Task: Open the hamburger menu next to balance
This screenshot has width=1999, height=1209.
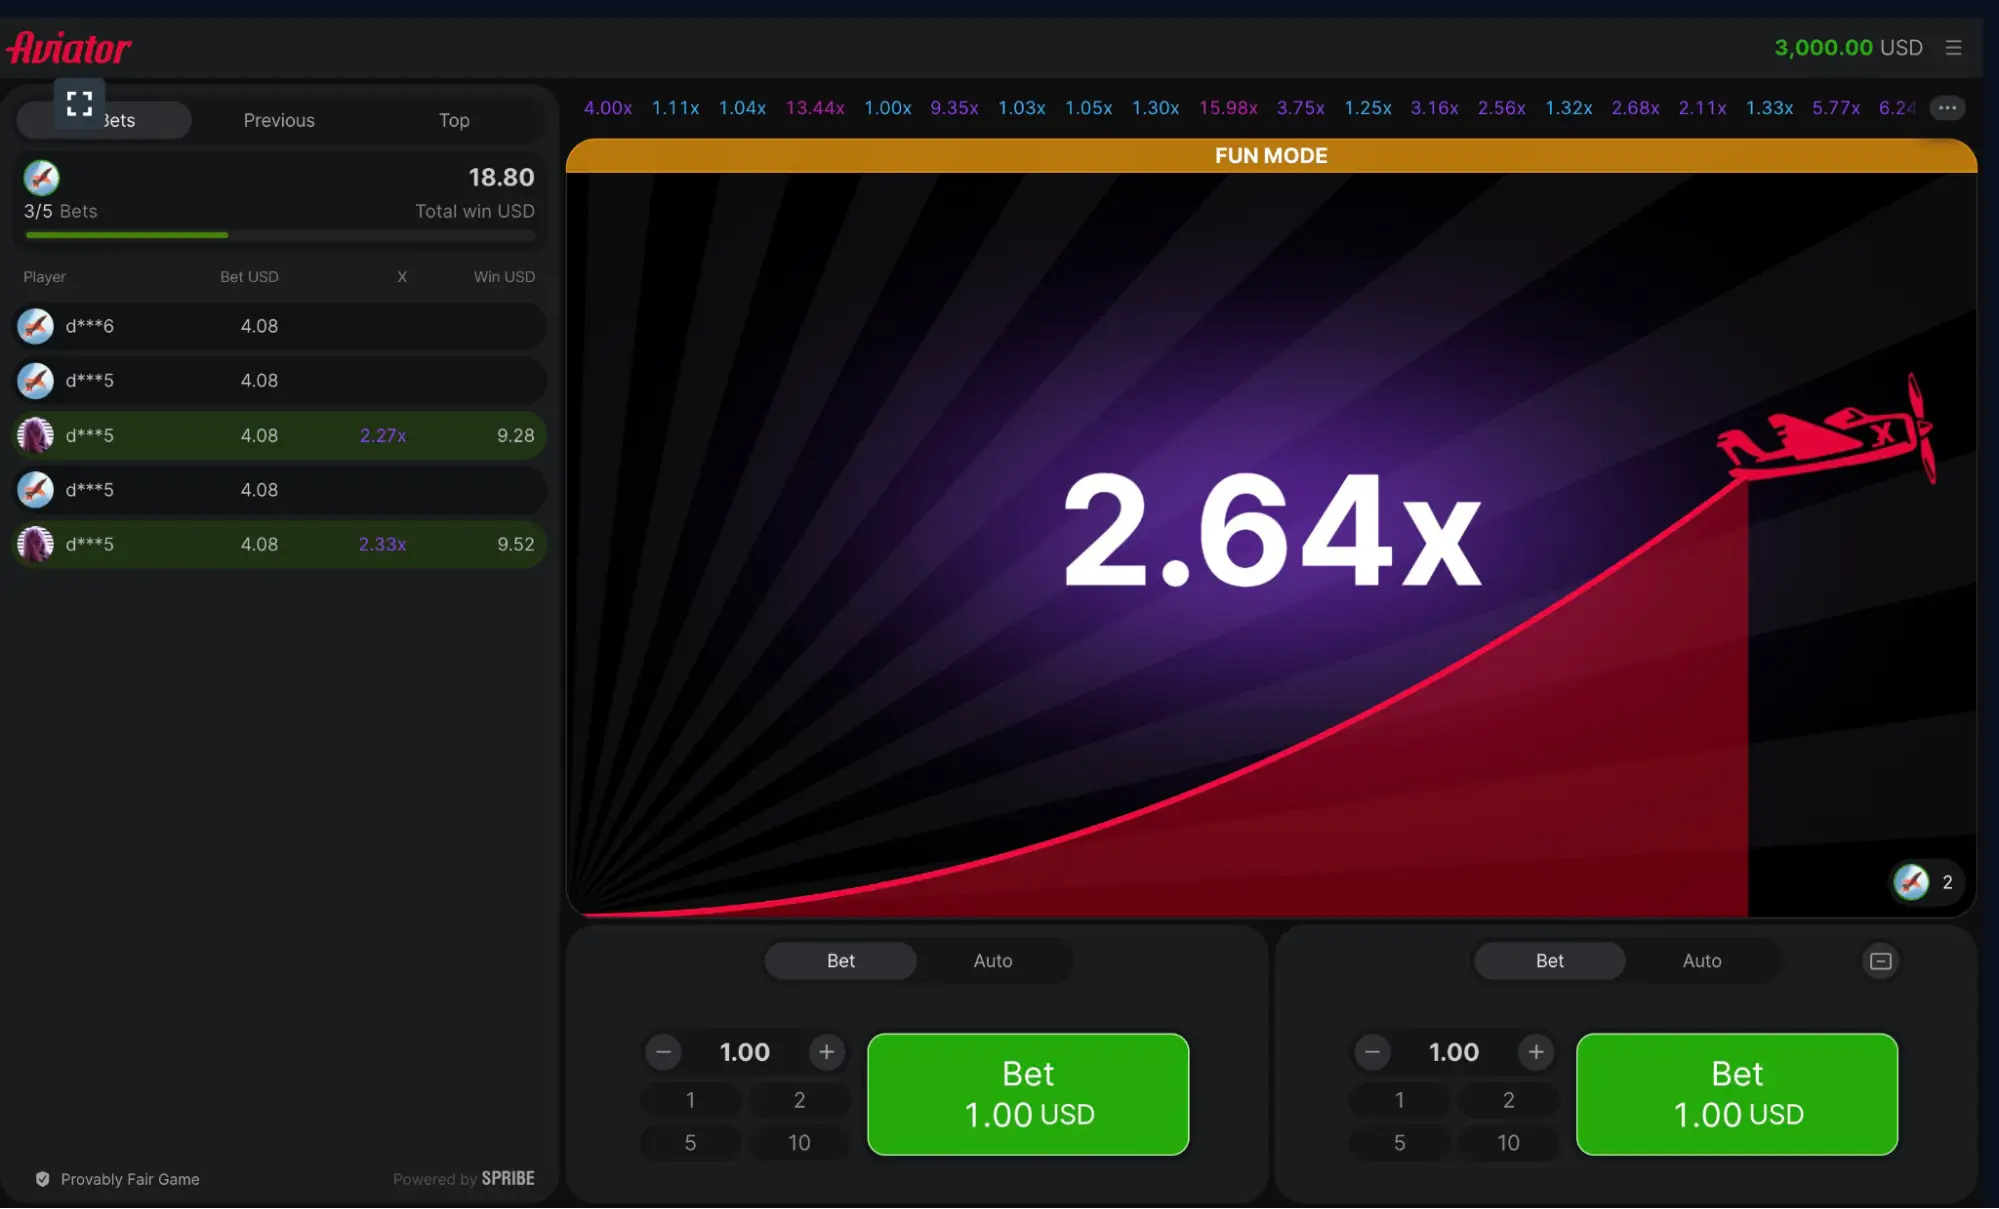Action: [1953, 47]
